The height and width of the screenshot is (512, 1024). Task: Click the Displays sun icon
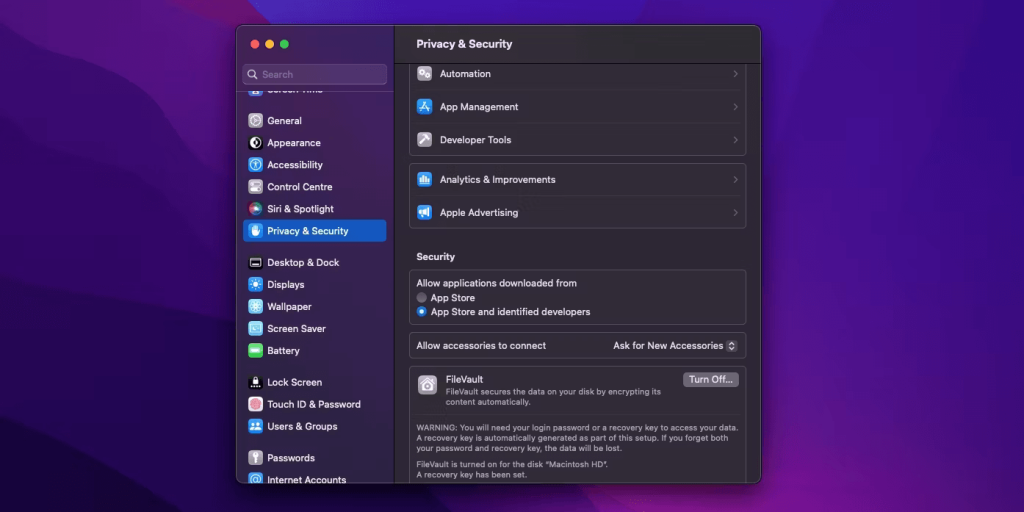click(255, 285)
